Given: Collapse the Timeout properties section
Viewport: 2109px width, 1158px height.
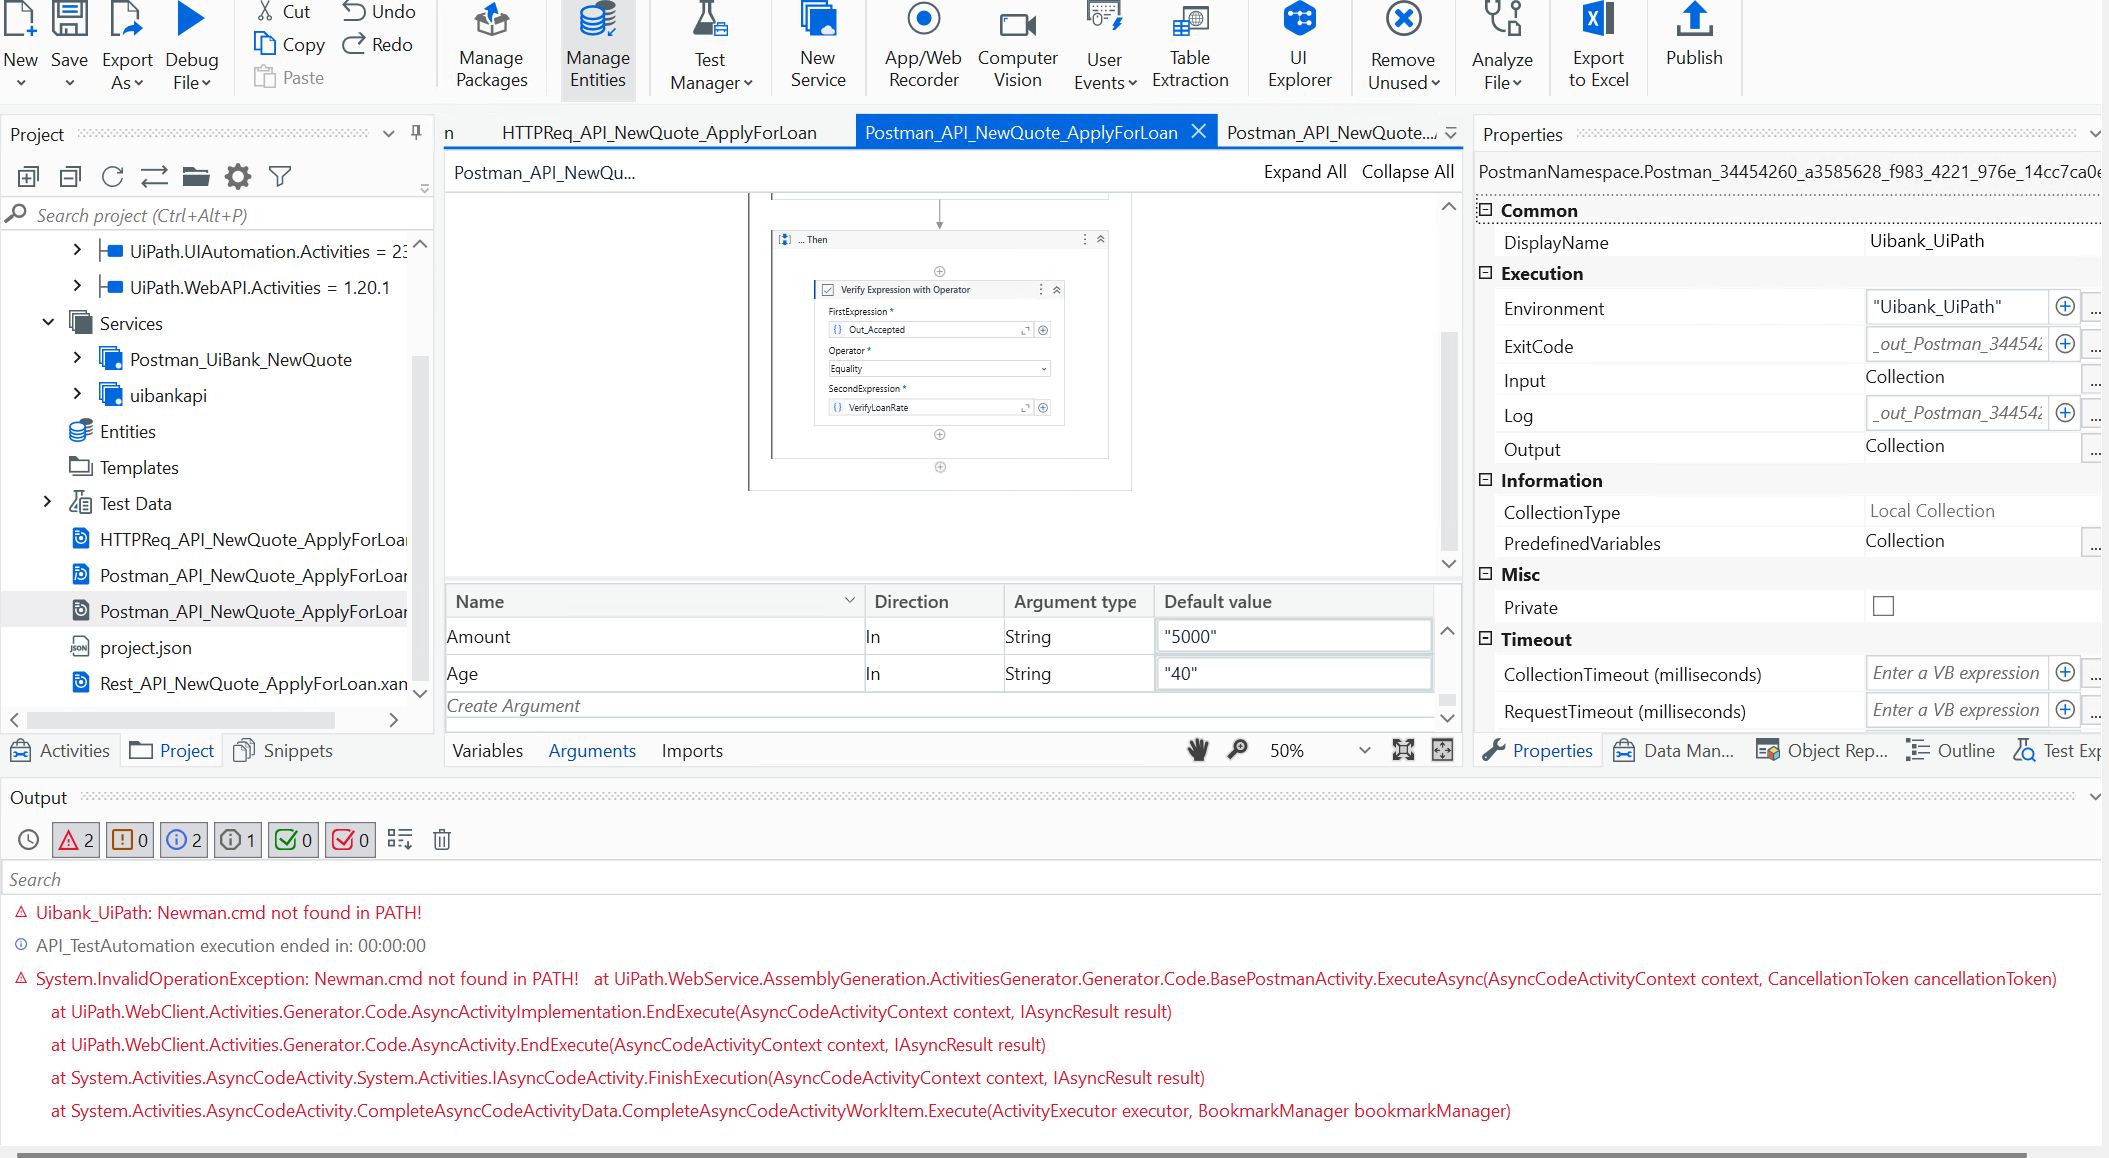Looking at the screenshot, I should click(x=1485, y=639).
